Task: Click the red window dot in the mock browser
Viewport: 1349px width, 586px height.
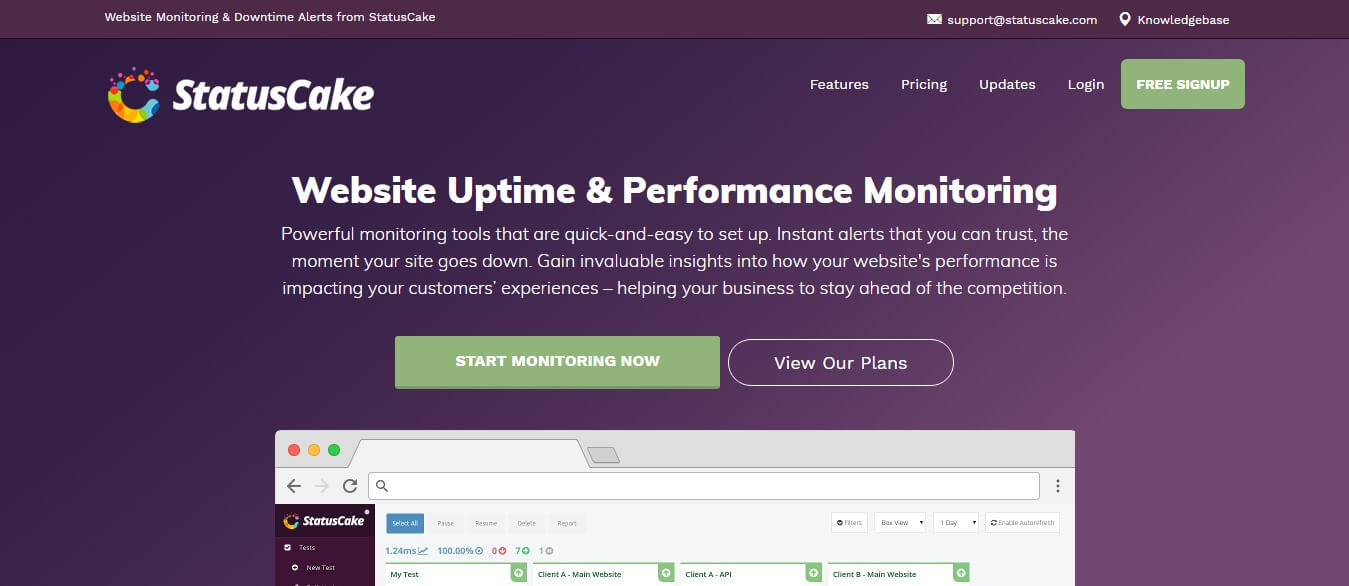Action: (294, 450)
